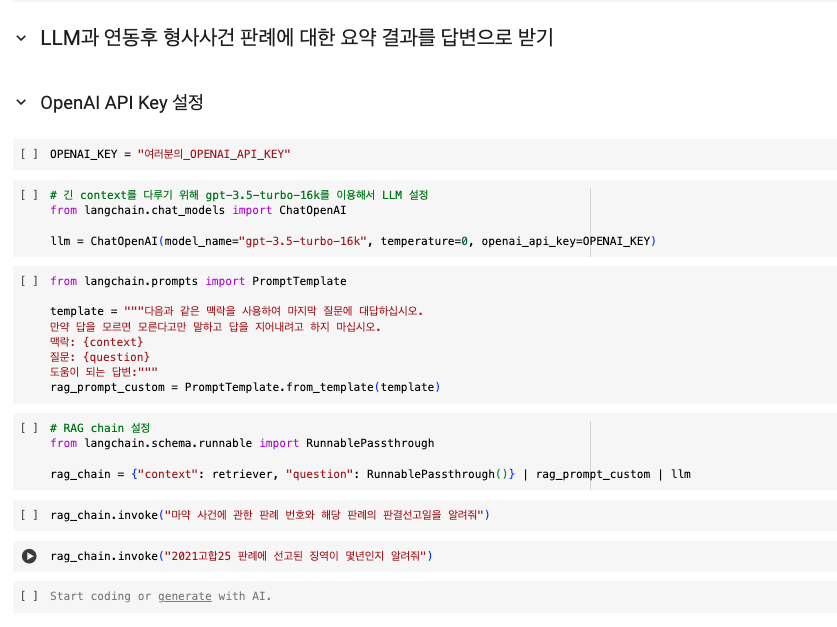
Task: Collapse the OpenAI API Key 설정 section
Action: pyautogui.click(x=21, y=102)
